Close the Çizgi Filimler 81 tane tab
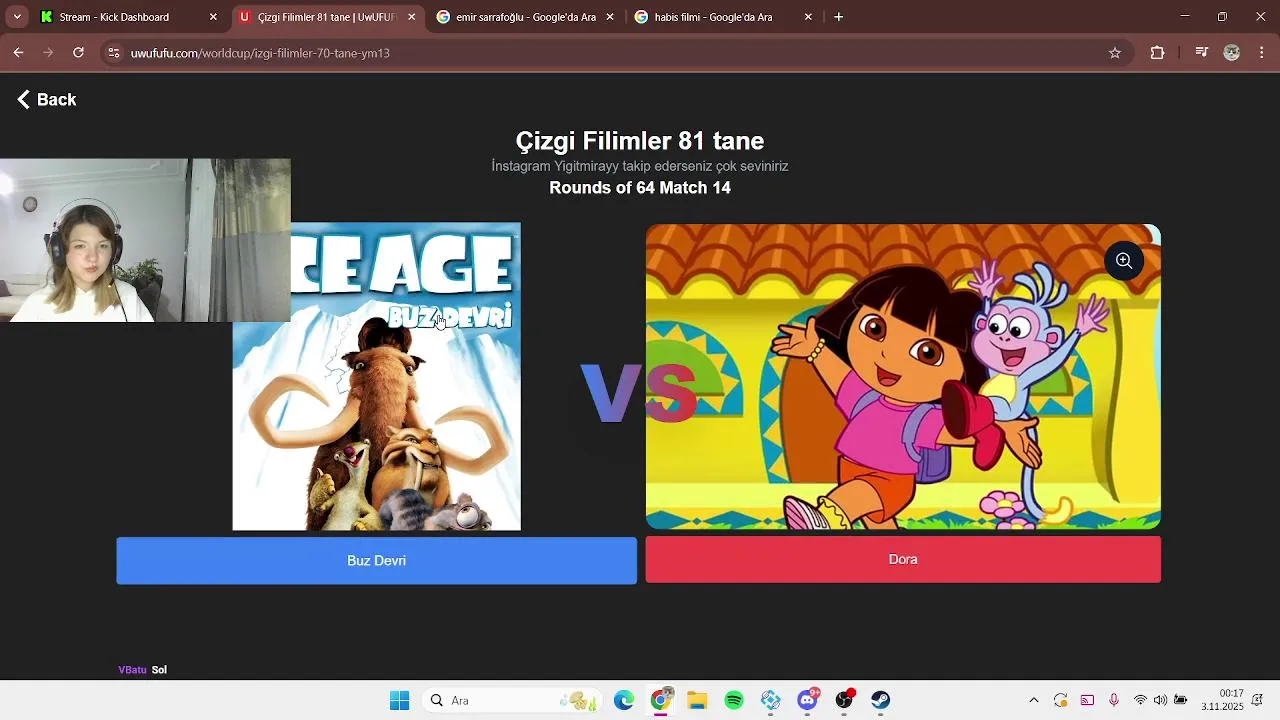 coord(411,17)
